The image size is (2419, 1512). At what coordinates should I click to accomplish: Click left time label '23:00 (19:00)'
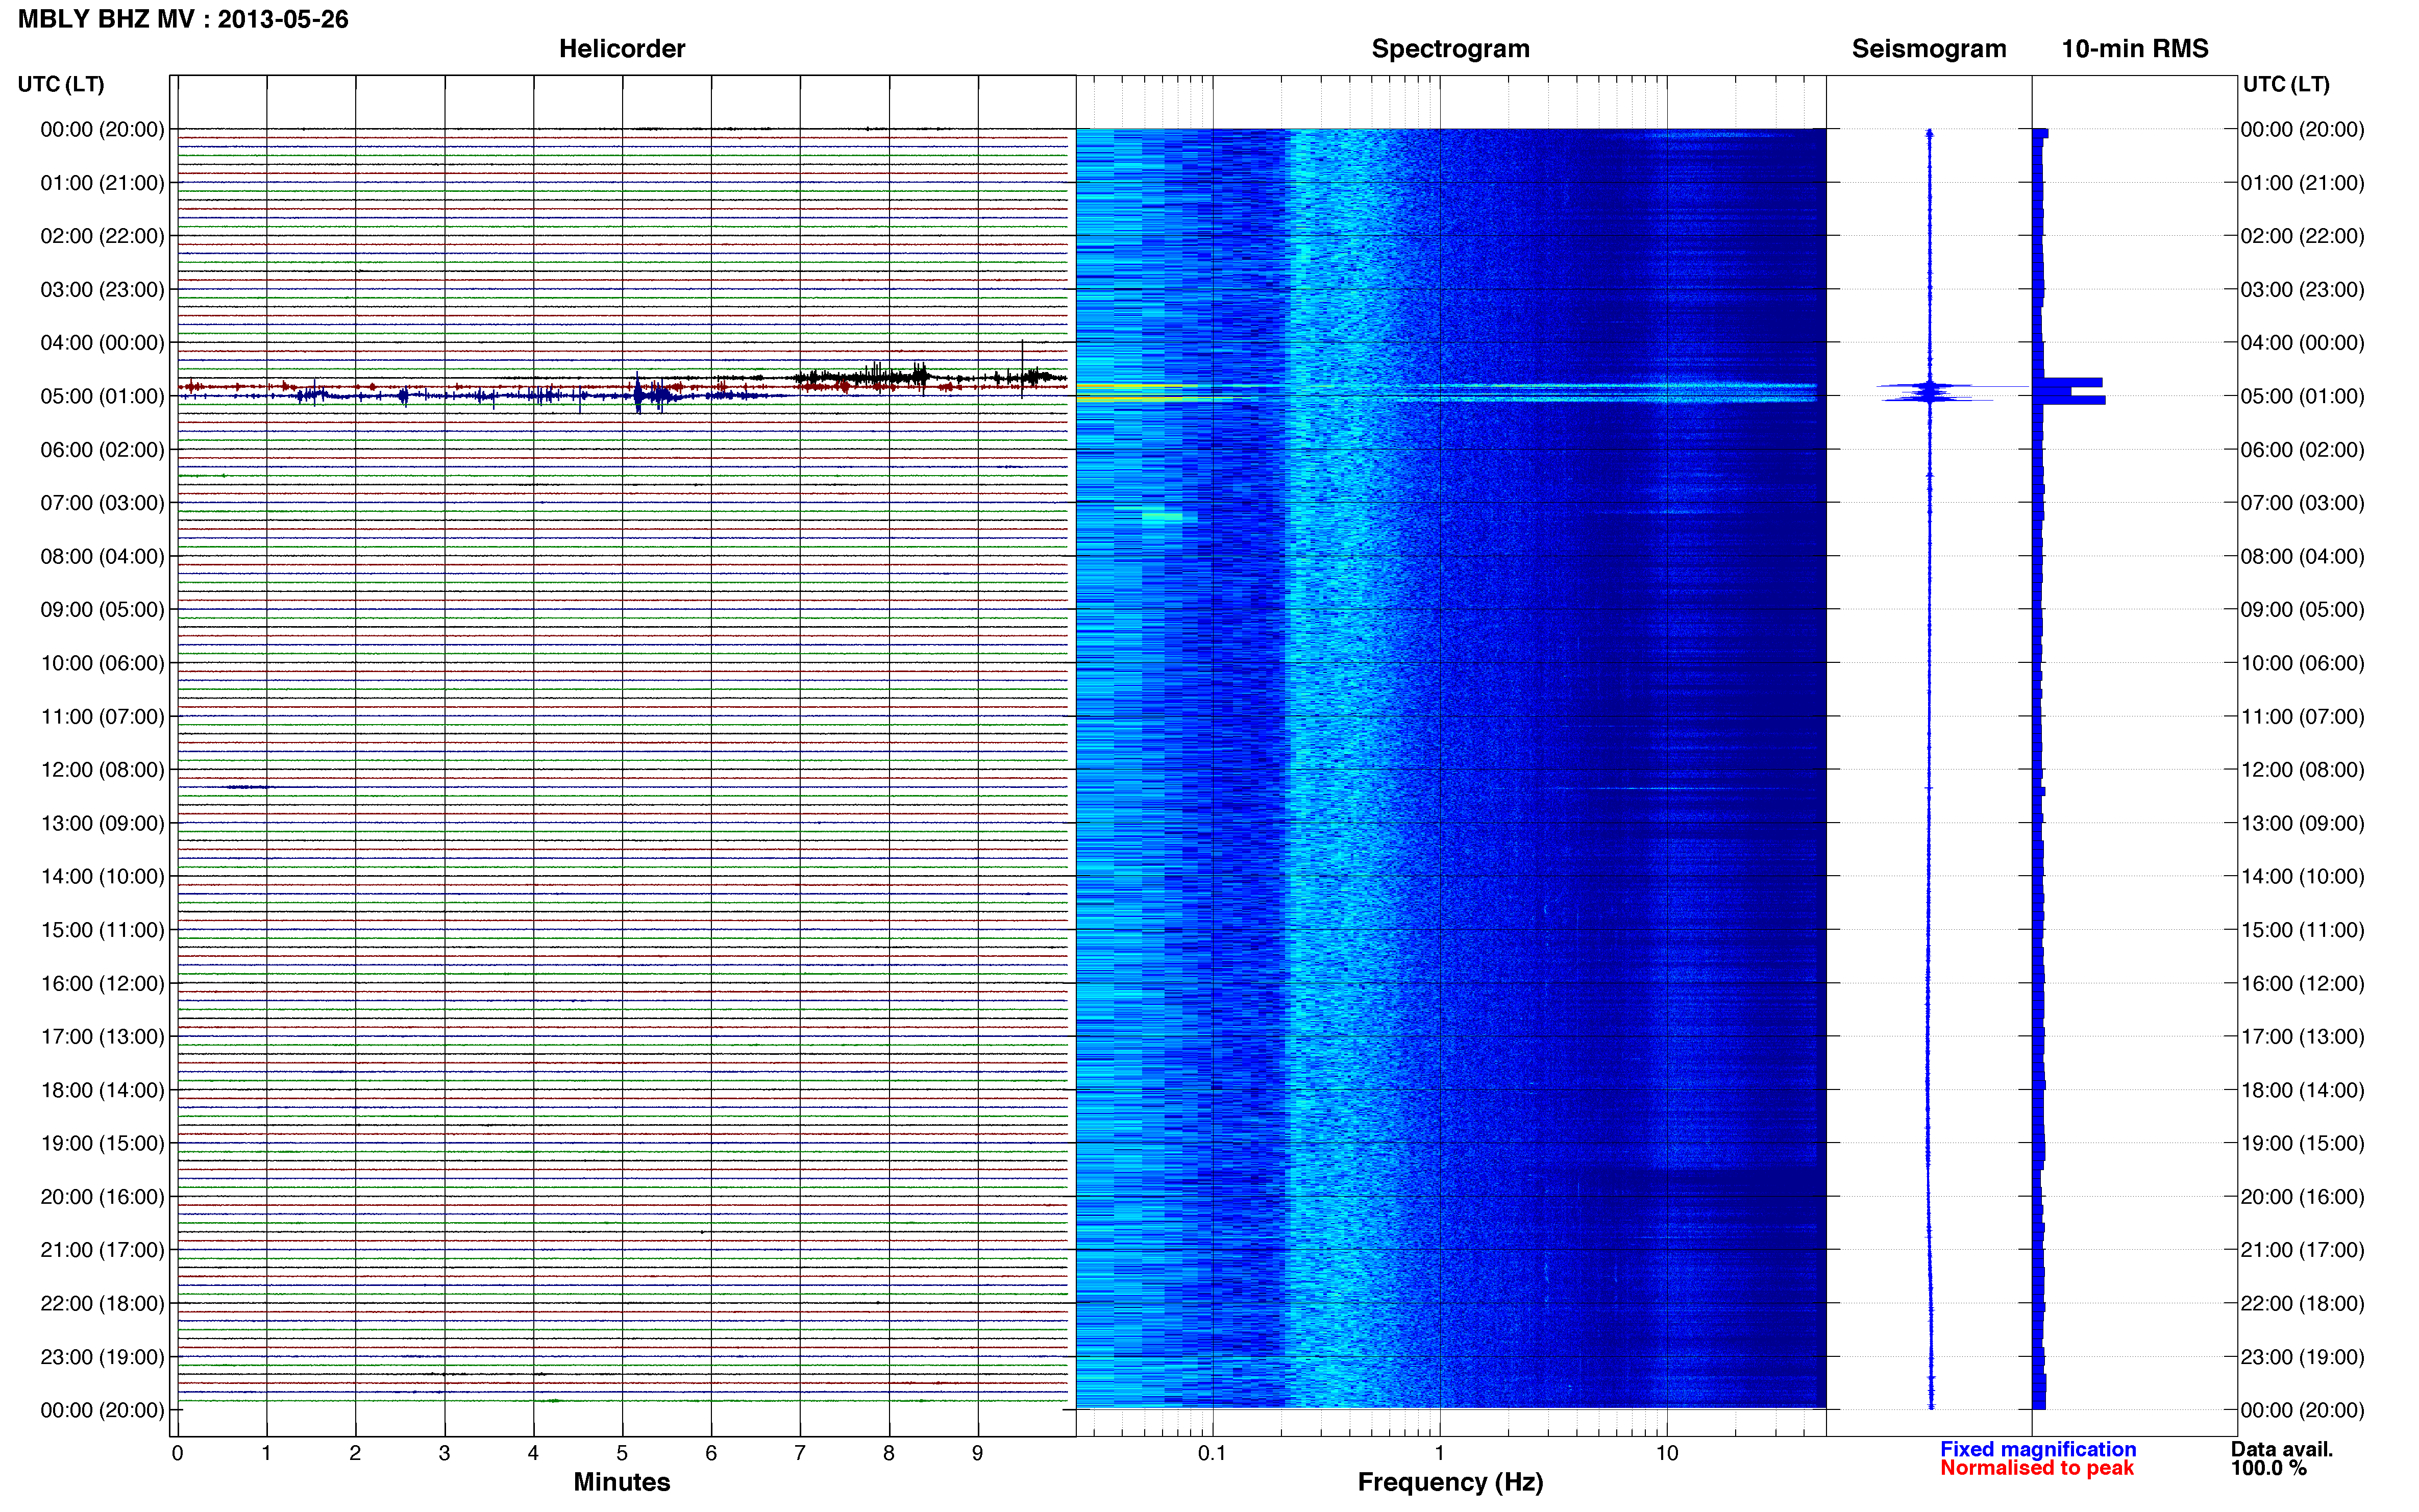102,1357
